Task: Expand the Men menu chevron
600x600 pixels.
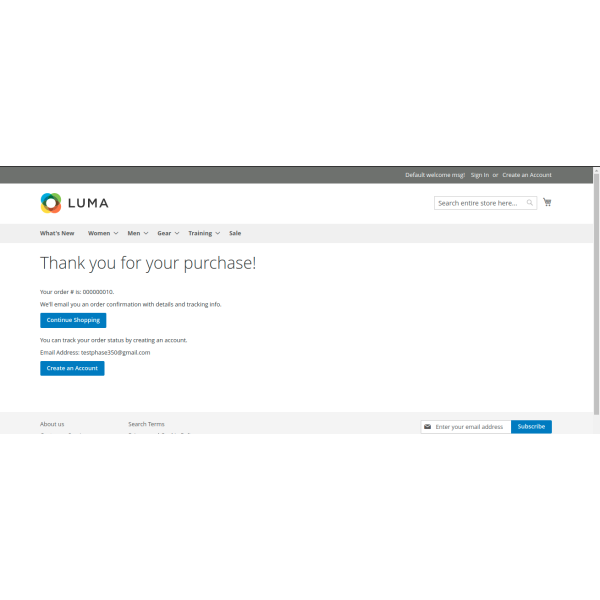Action: (x=146, y=233)
